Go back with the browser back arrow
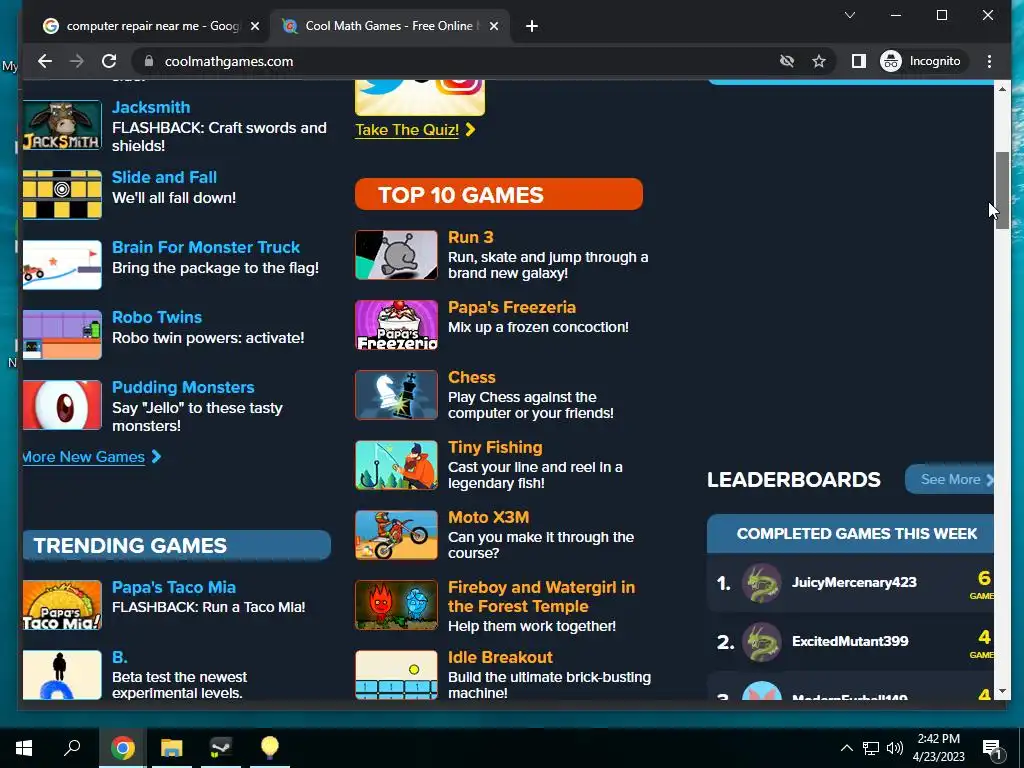Viewport: 1024px width, 768px height. tap(44, 61)
